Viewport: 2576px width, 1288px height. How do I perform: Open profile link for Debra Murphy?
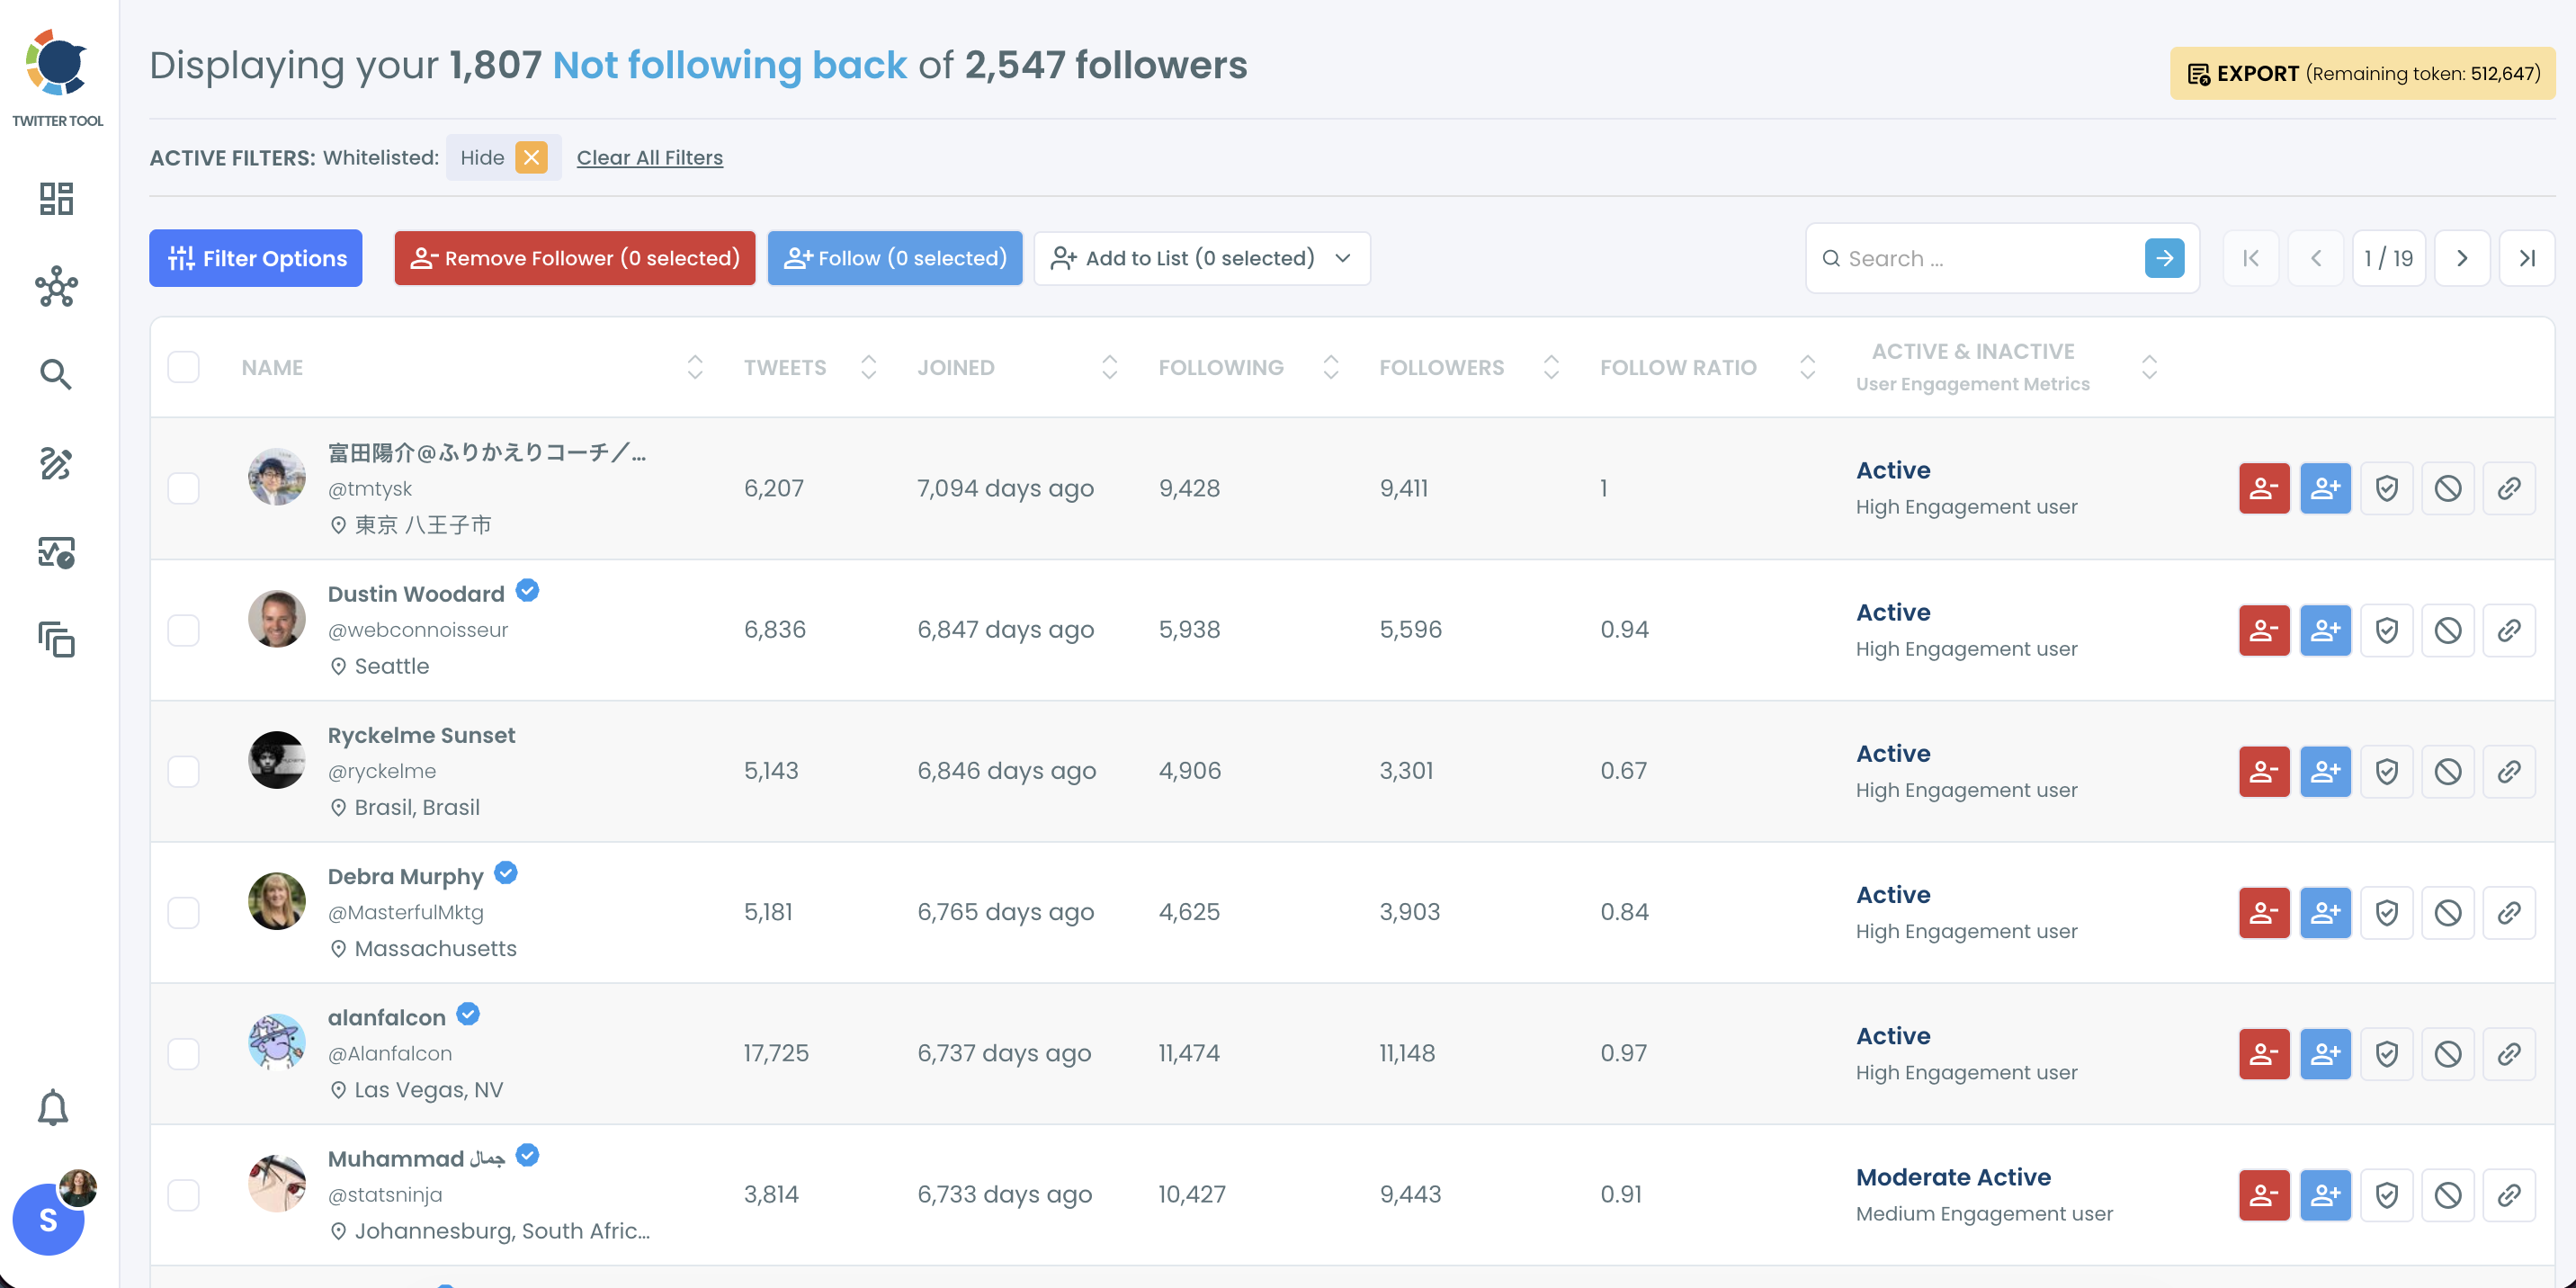click(2509, 912)
